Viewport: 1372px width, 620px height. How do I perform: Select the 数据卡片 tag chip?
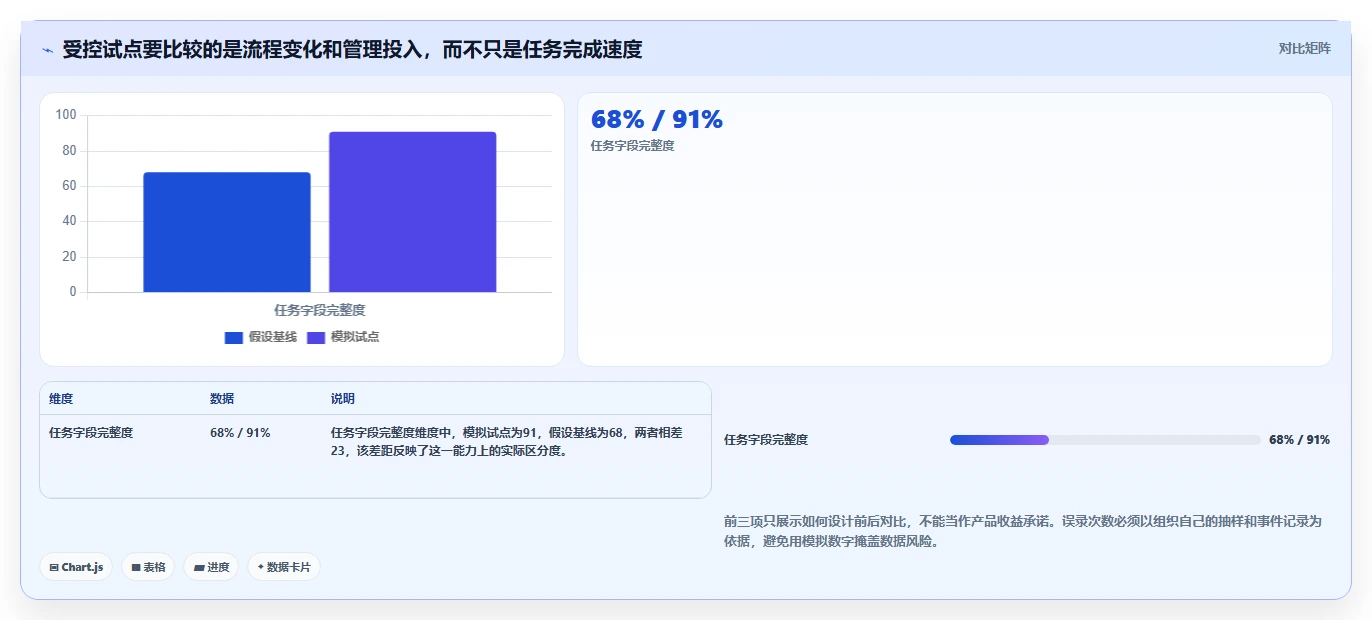click(x=284, y=567)
